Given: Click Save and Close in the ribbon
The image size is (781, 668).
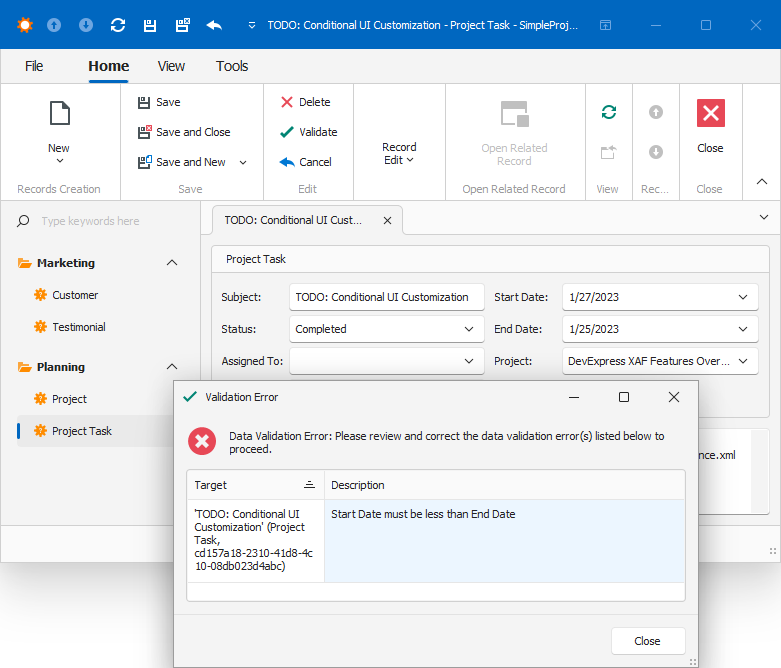Looking at the screenshot, I should coord(184,132).
